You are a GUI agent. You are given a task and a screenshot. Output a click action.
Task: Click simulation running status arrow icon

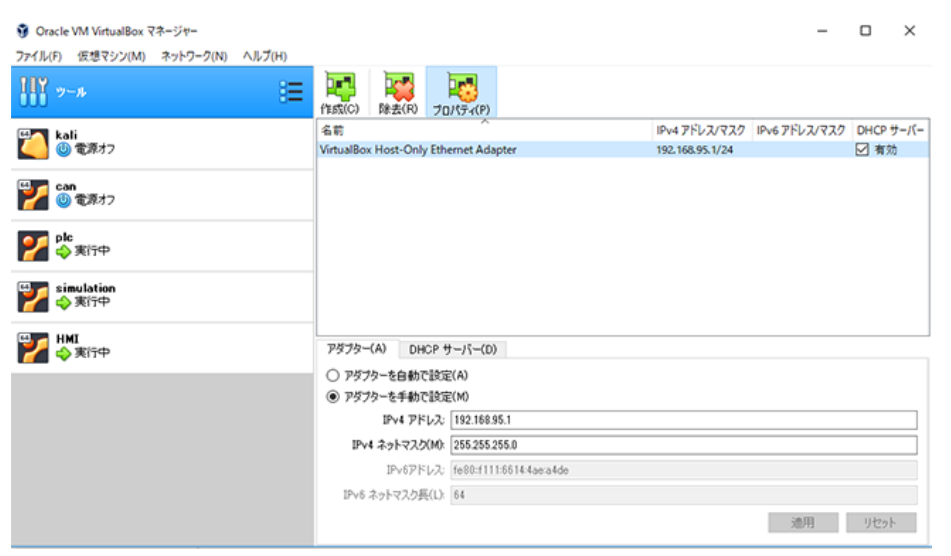64,302
